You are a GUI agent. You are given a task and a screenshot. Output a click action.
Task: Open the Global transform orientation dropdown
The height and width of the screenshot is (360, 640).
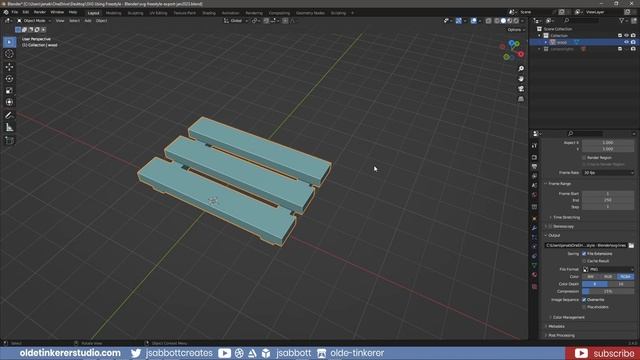coord(236,20)
